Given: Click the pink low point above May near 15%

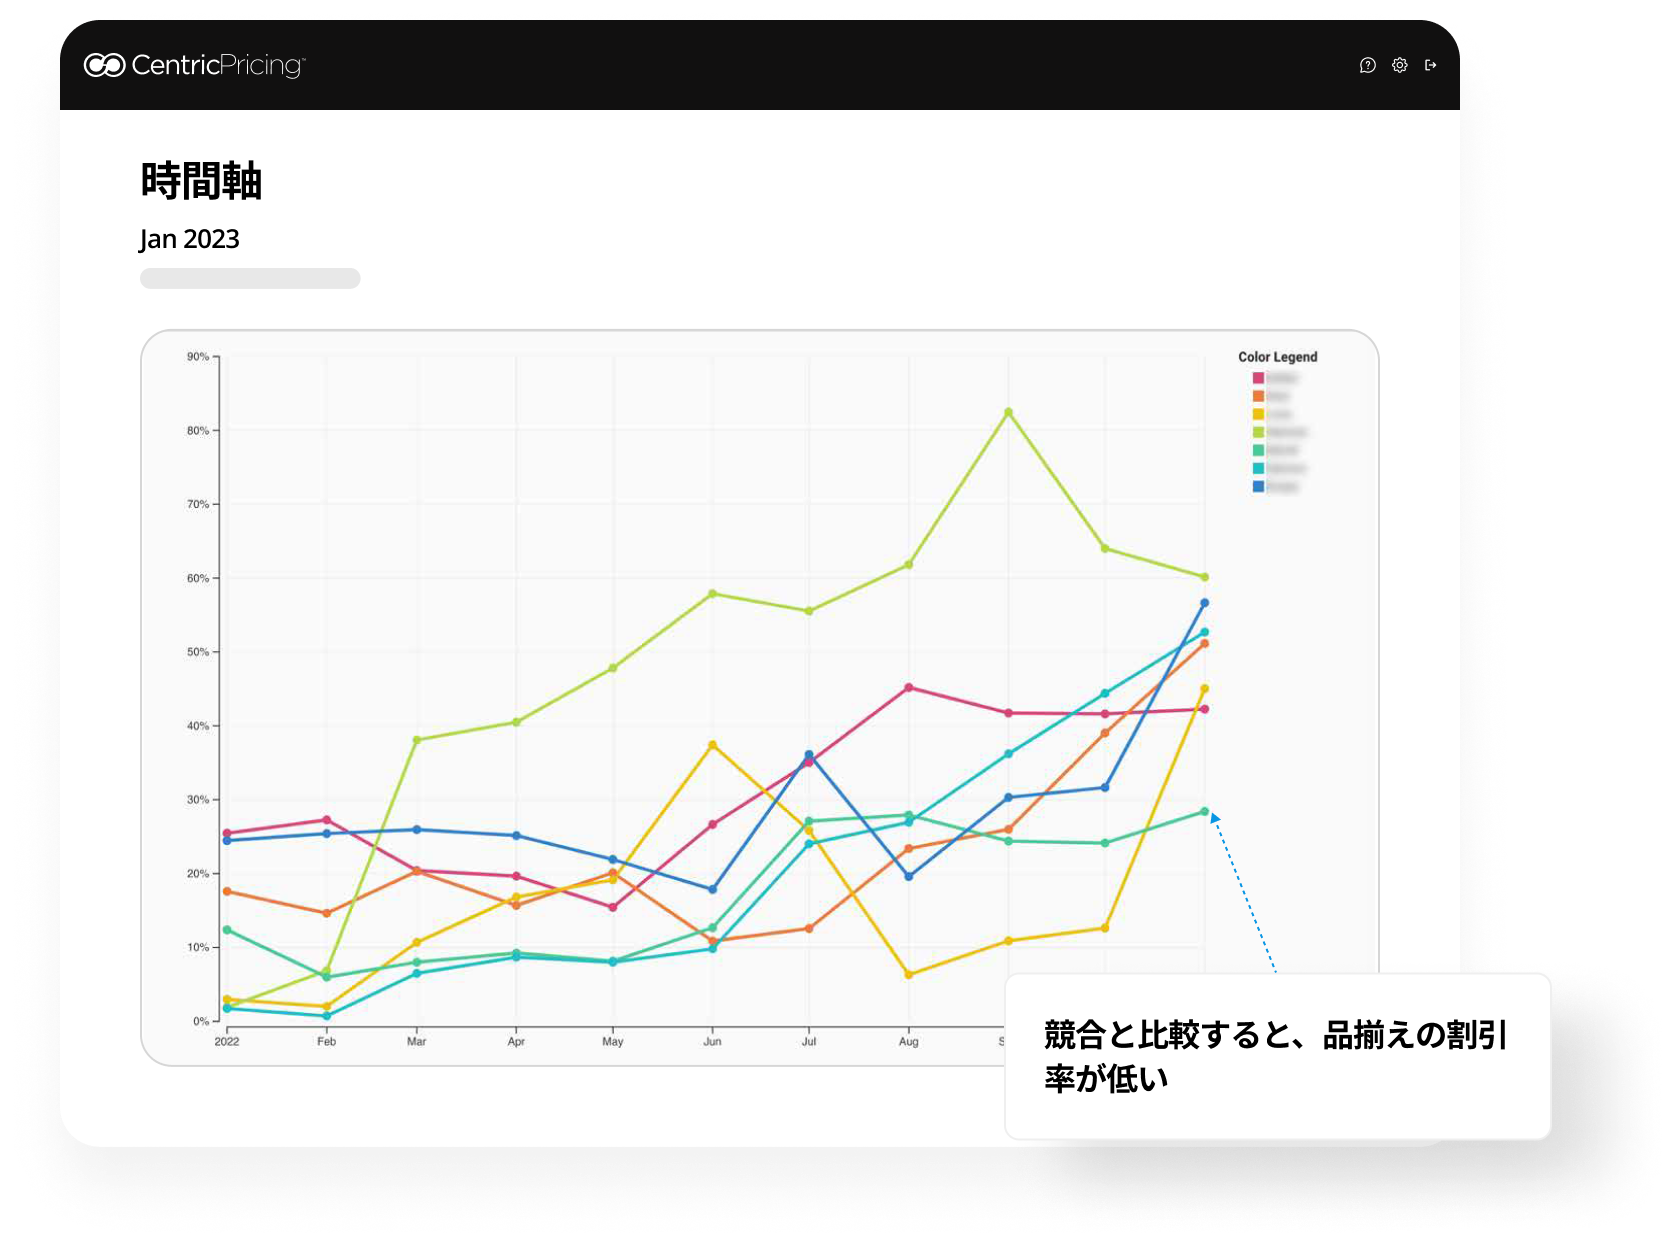Looking at the screenshot, I should pos(613,908).
